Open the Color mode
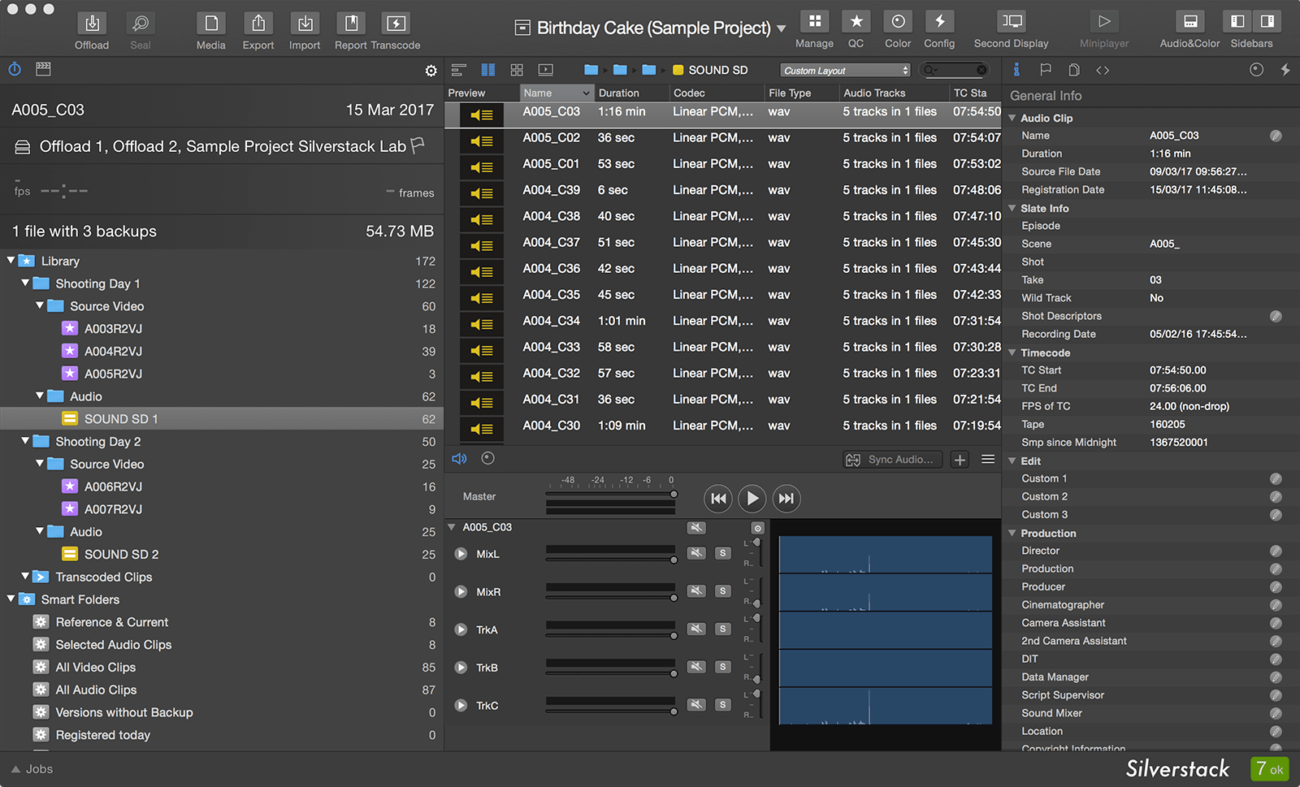 point(898,22)
